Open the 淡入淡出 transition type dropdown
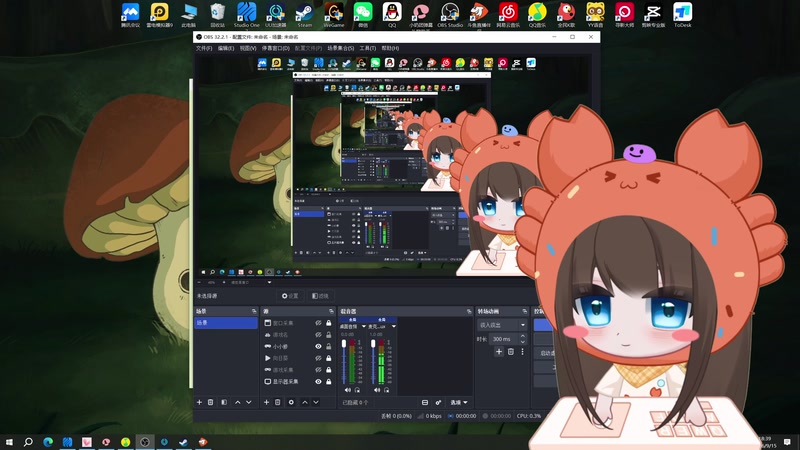 tap(502, 325)
